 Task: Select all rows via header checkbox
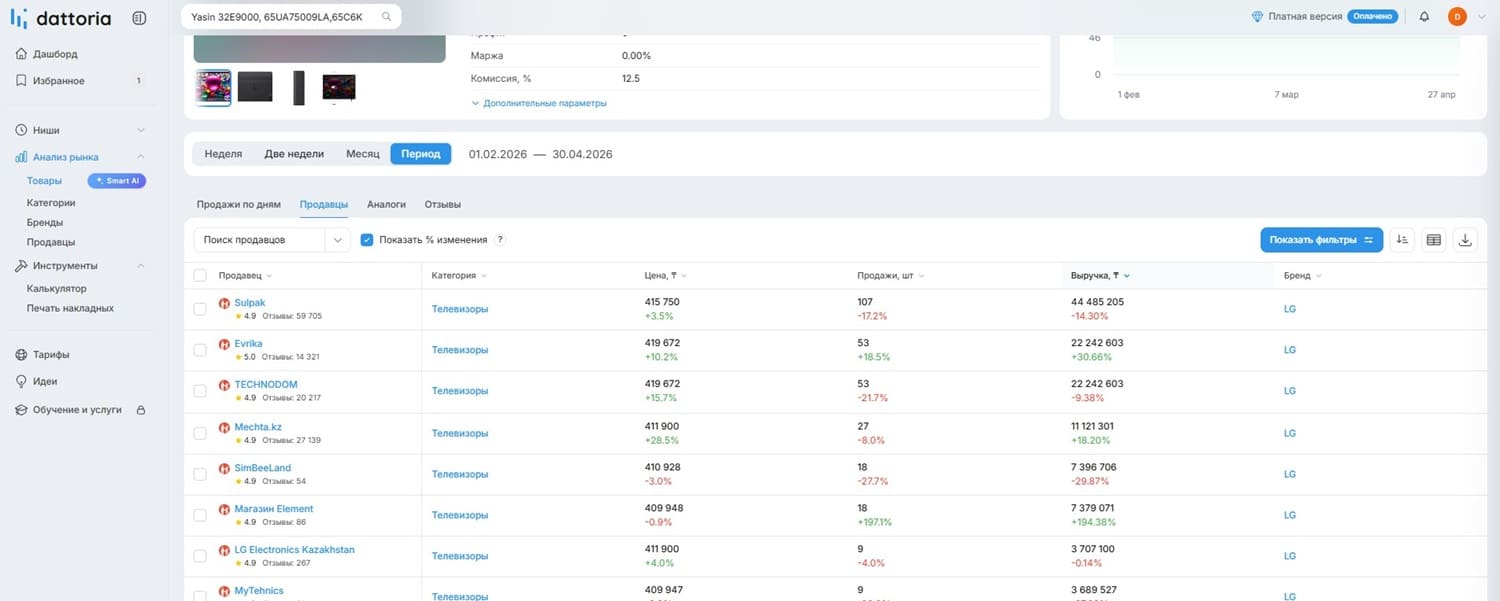(200, 275)
